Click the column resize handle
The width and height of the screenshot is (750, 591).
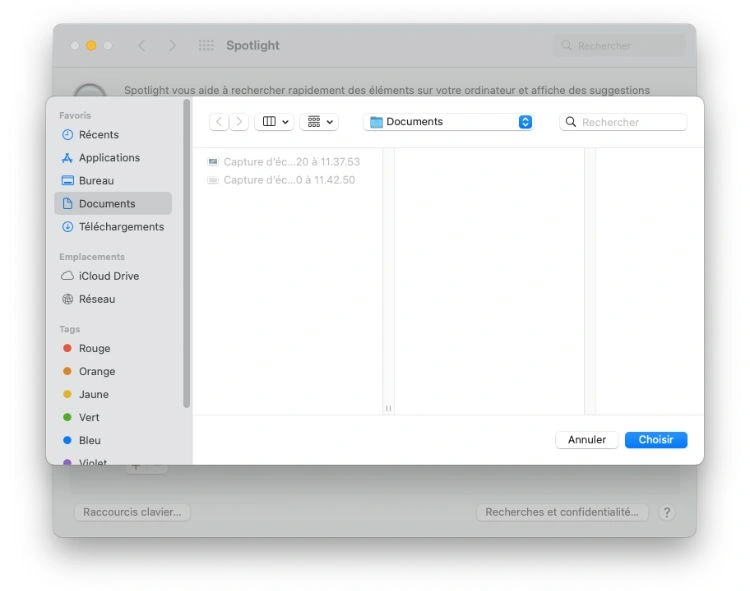(x=388, y=408)
